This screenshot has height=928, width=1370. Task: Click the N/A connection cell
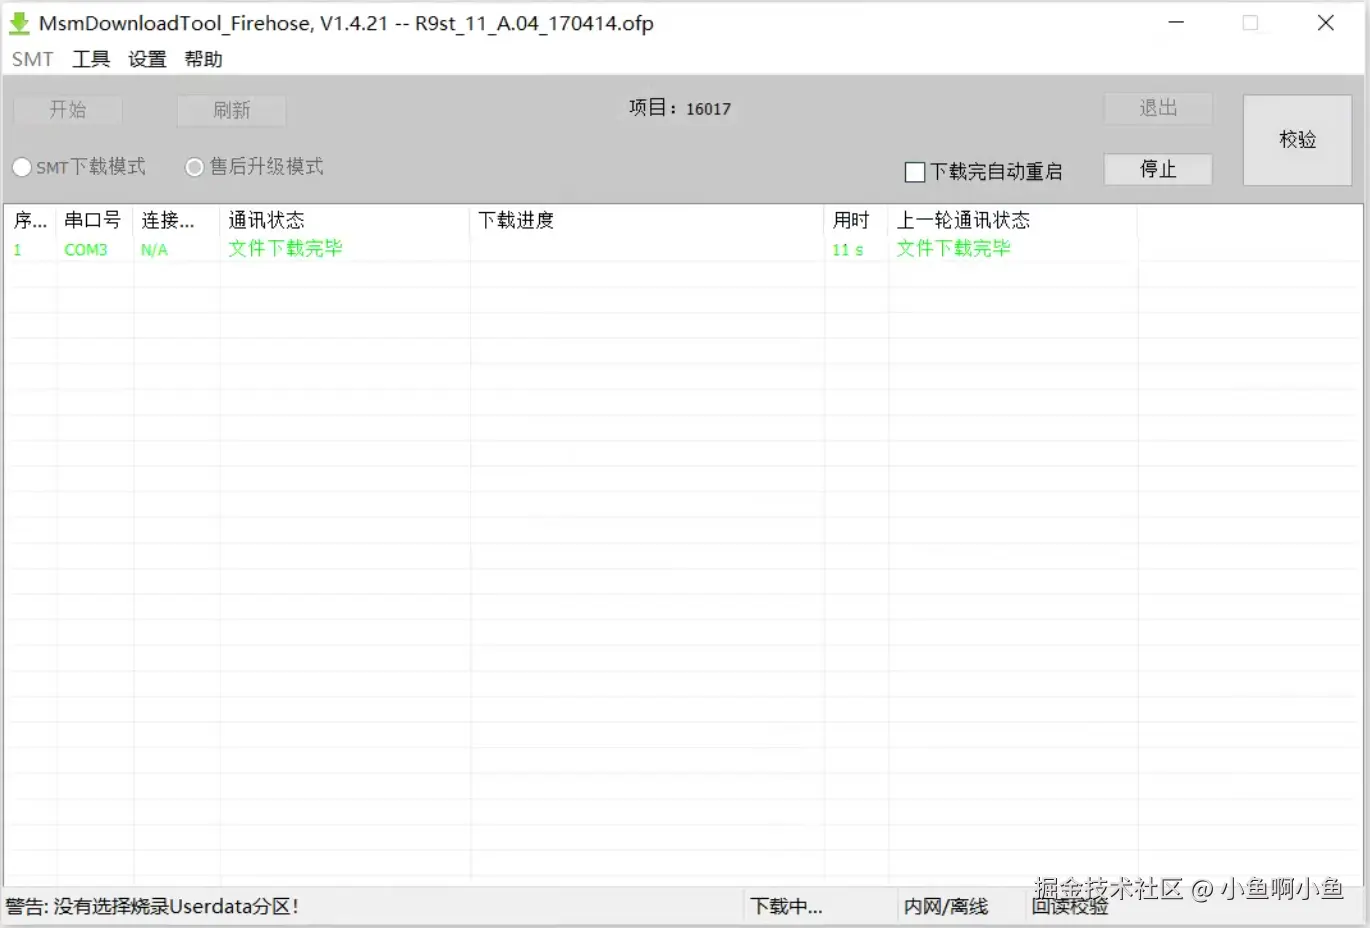pos(154,250)
